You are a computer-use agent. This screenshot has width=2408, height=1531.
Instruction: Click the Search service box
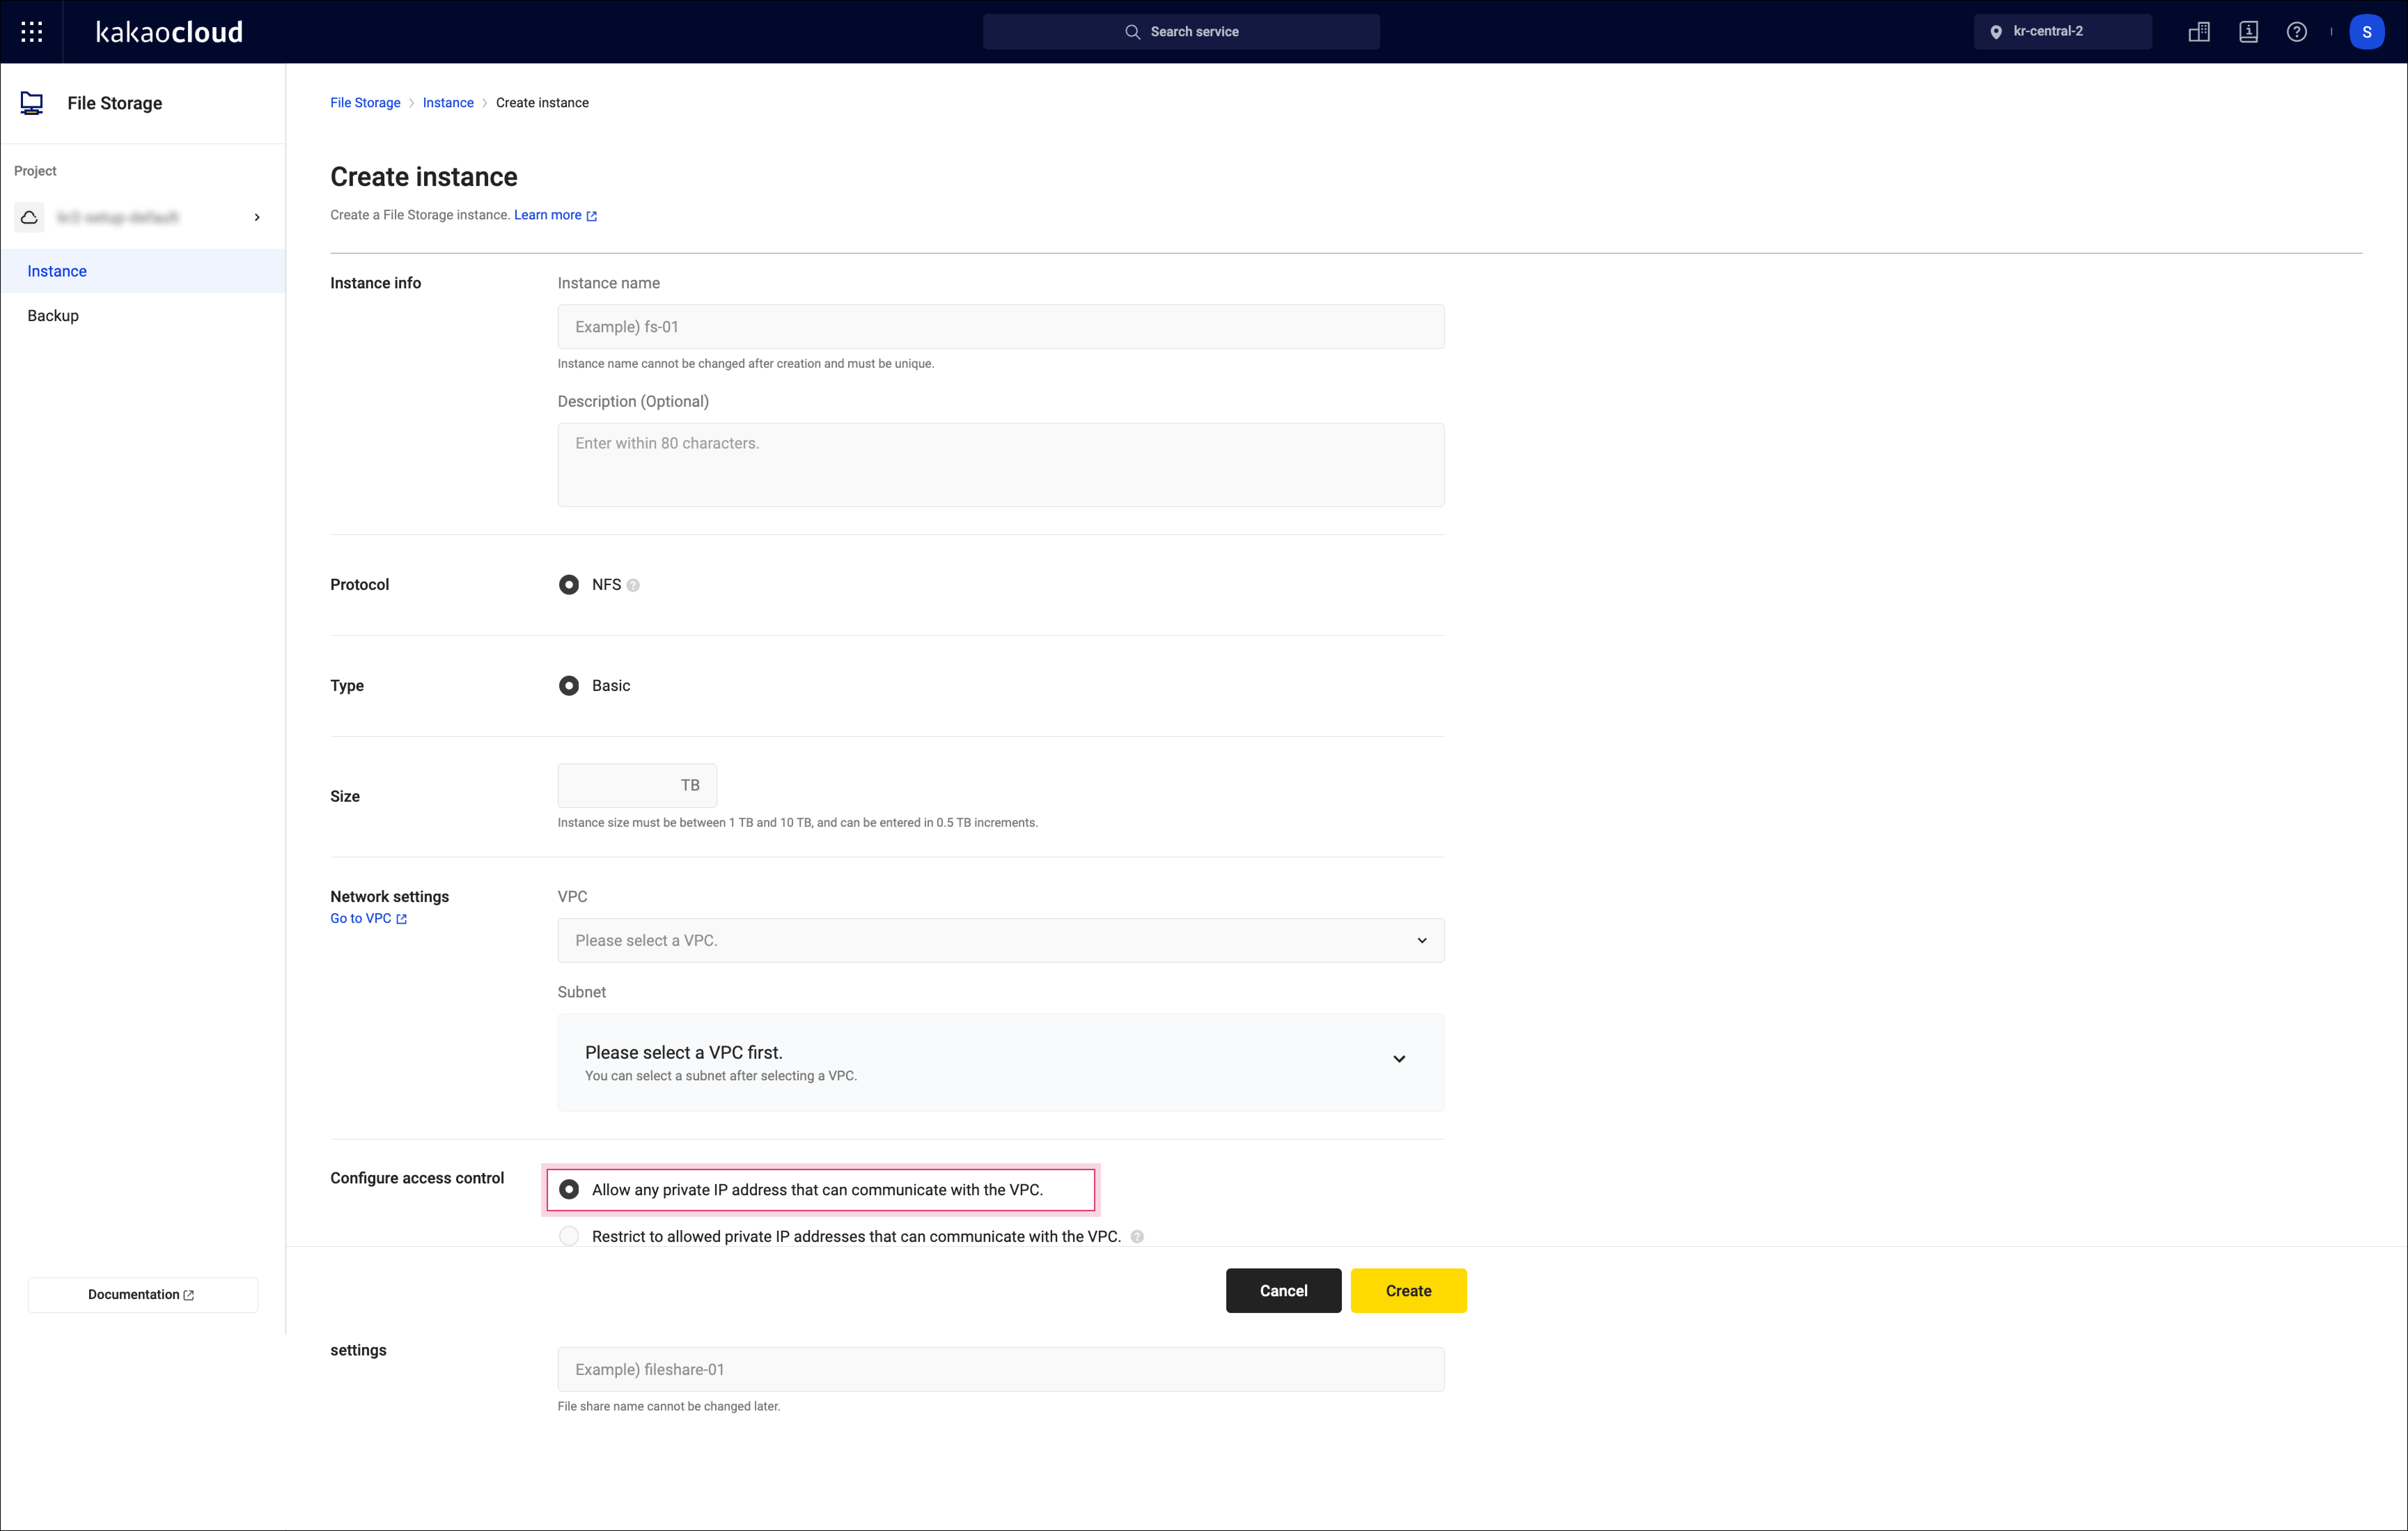1181,32
